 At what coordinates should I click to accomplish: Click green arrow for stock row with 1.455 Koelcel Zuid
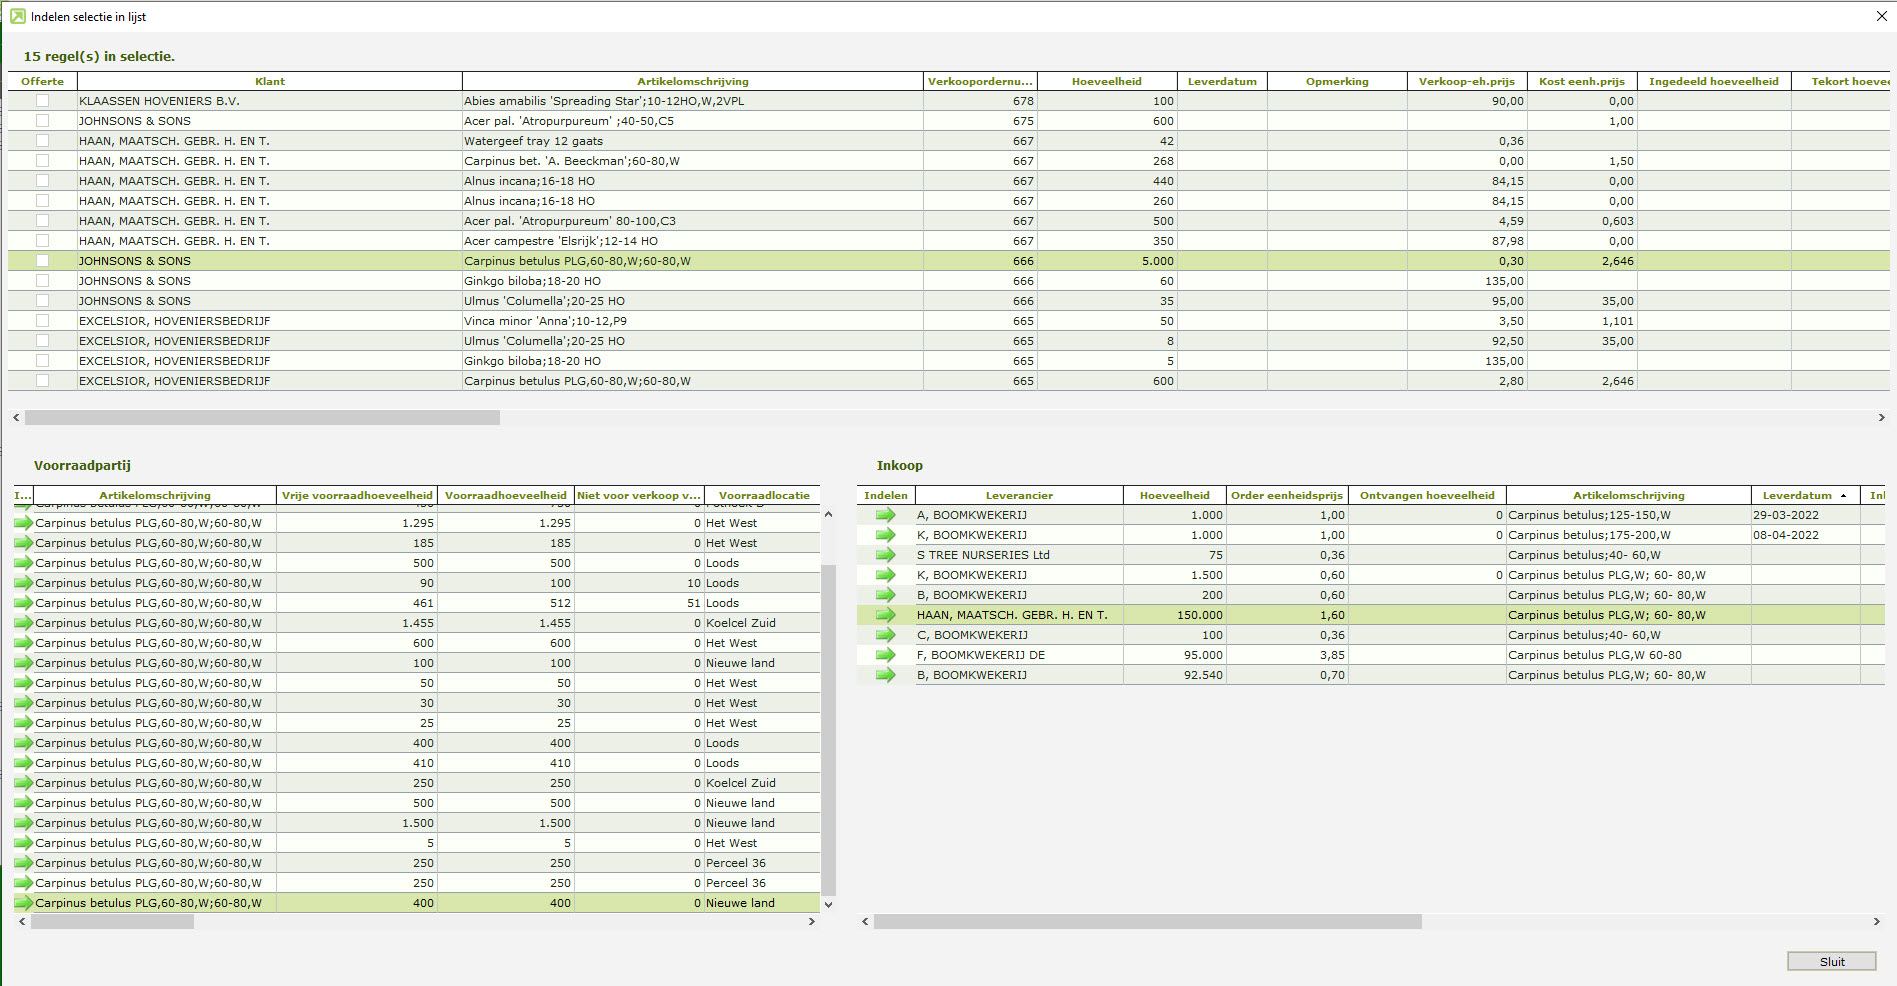coord(23,623)
